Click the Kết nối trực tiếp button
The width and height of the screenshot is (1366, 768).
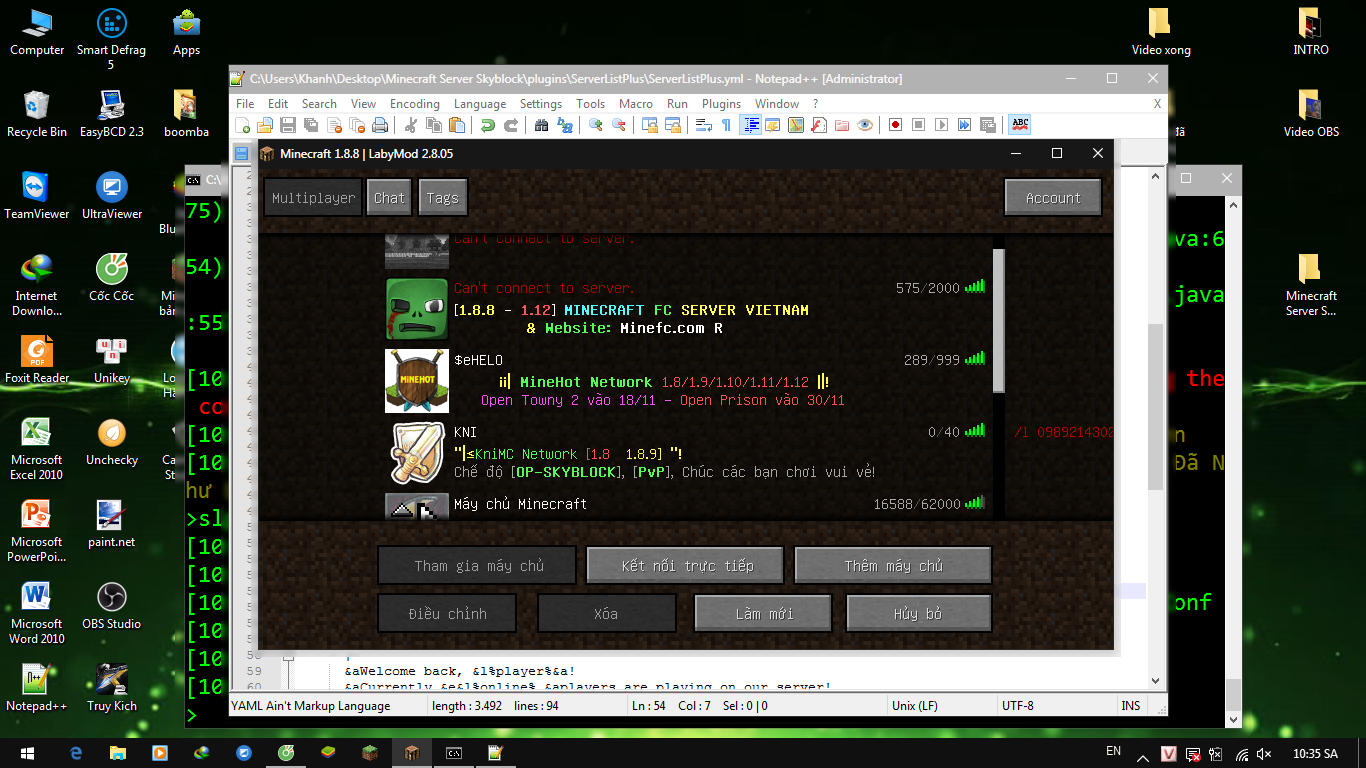tap(684, 564)
